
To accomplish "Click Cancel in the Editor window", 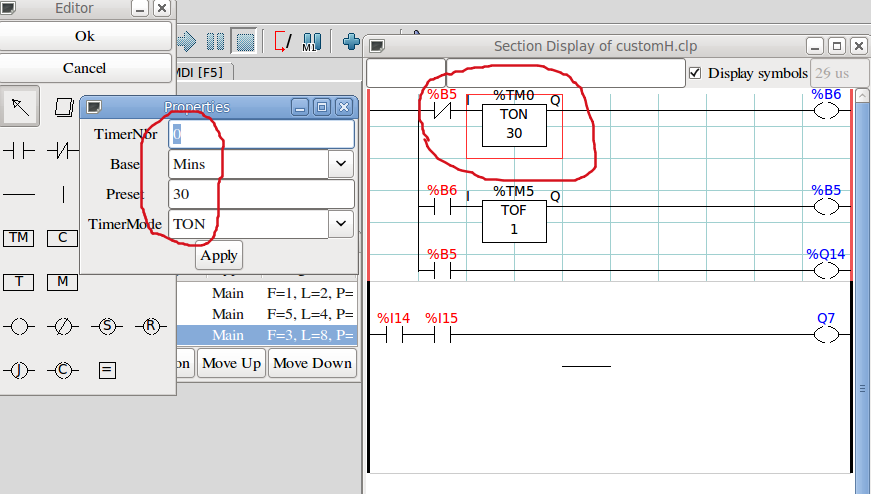I will 84,68.
